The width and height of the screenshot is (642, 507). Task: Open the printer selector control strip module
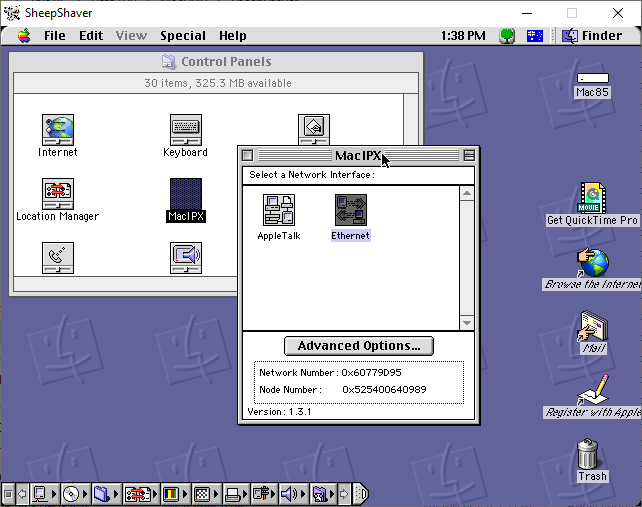click(236, 494)
